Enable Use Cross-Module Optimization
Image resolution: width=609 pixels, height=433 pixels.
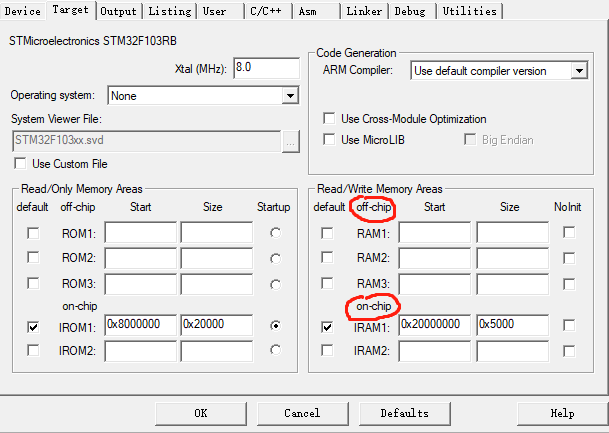[329, 118]
